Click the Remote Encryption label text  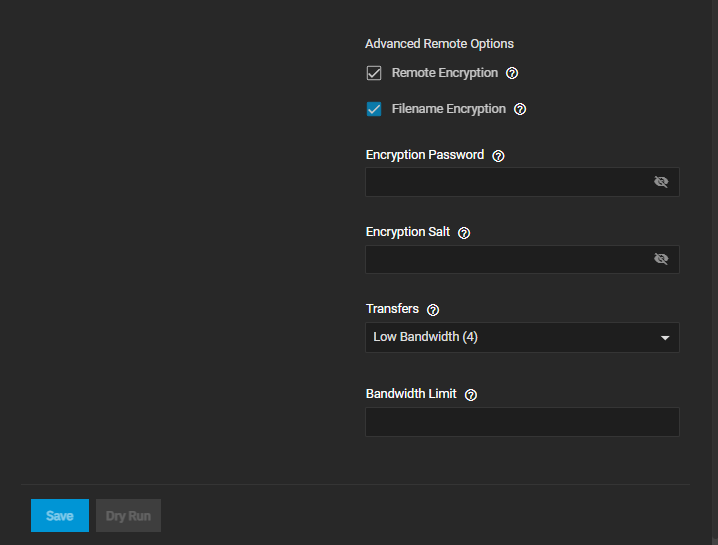445,73
